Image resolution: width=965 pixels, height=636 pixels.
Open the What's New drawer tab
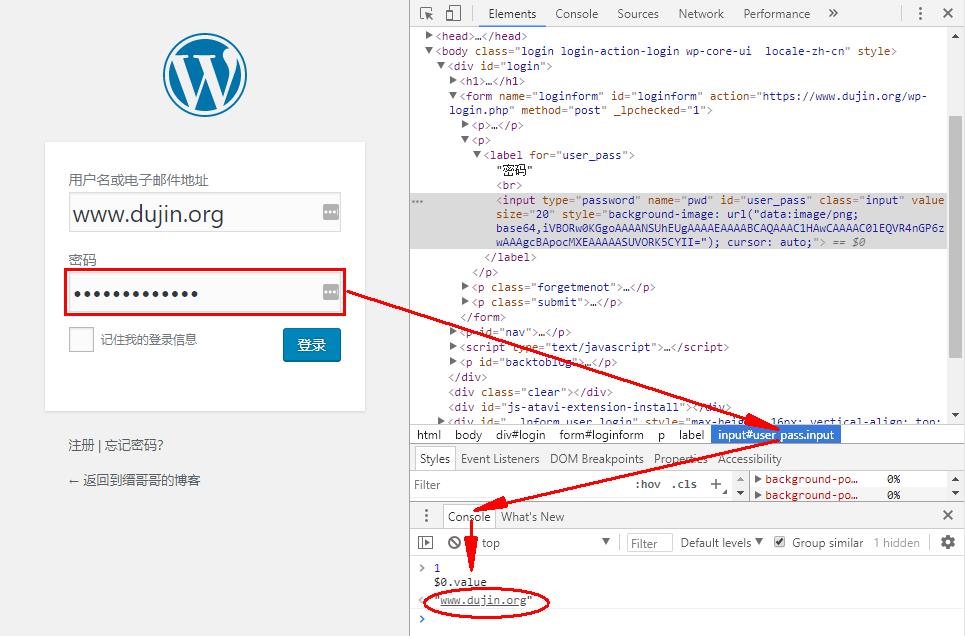coord(532,517)
